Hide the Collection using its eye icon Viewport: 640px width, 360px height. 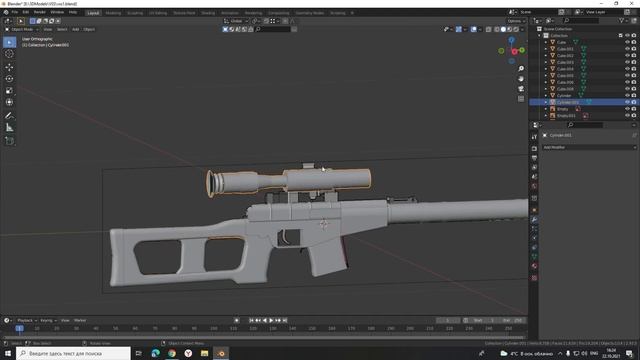627,36
